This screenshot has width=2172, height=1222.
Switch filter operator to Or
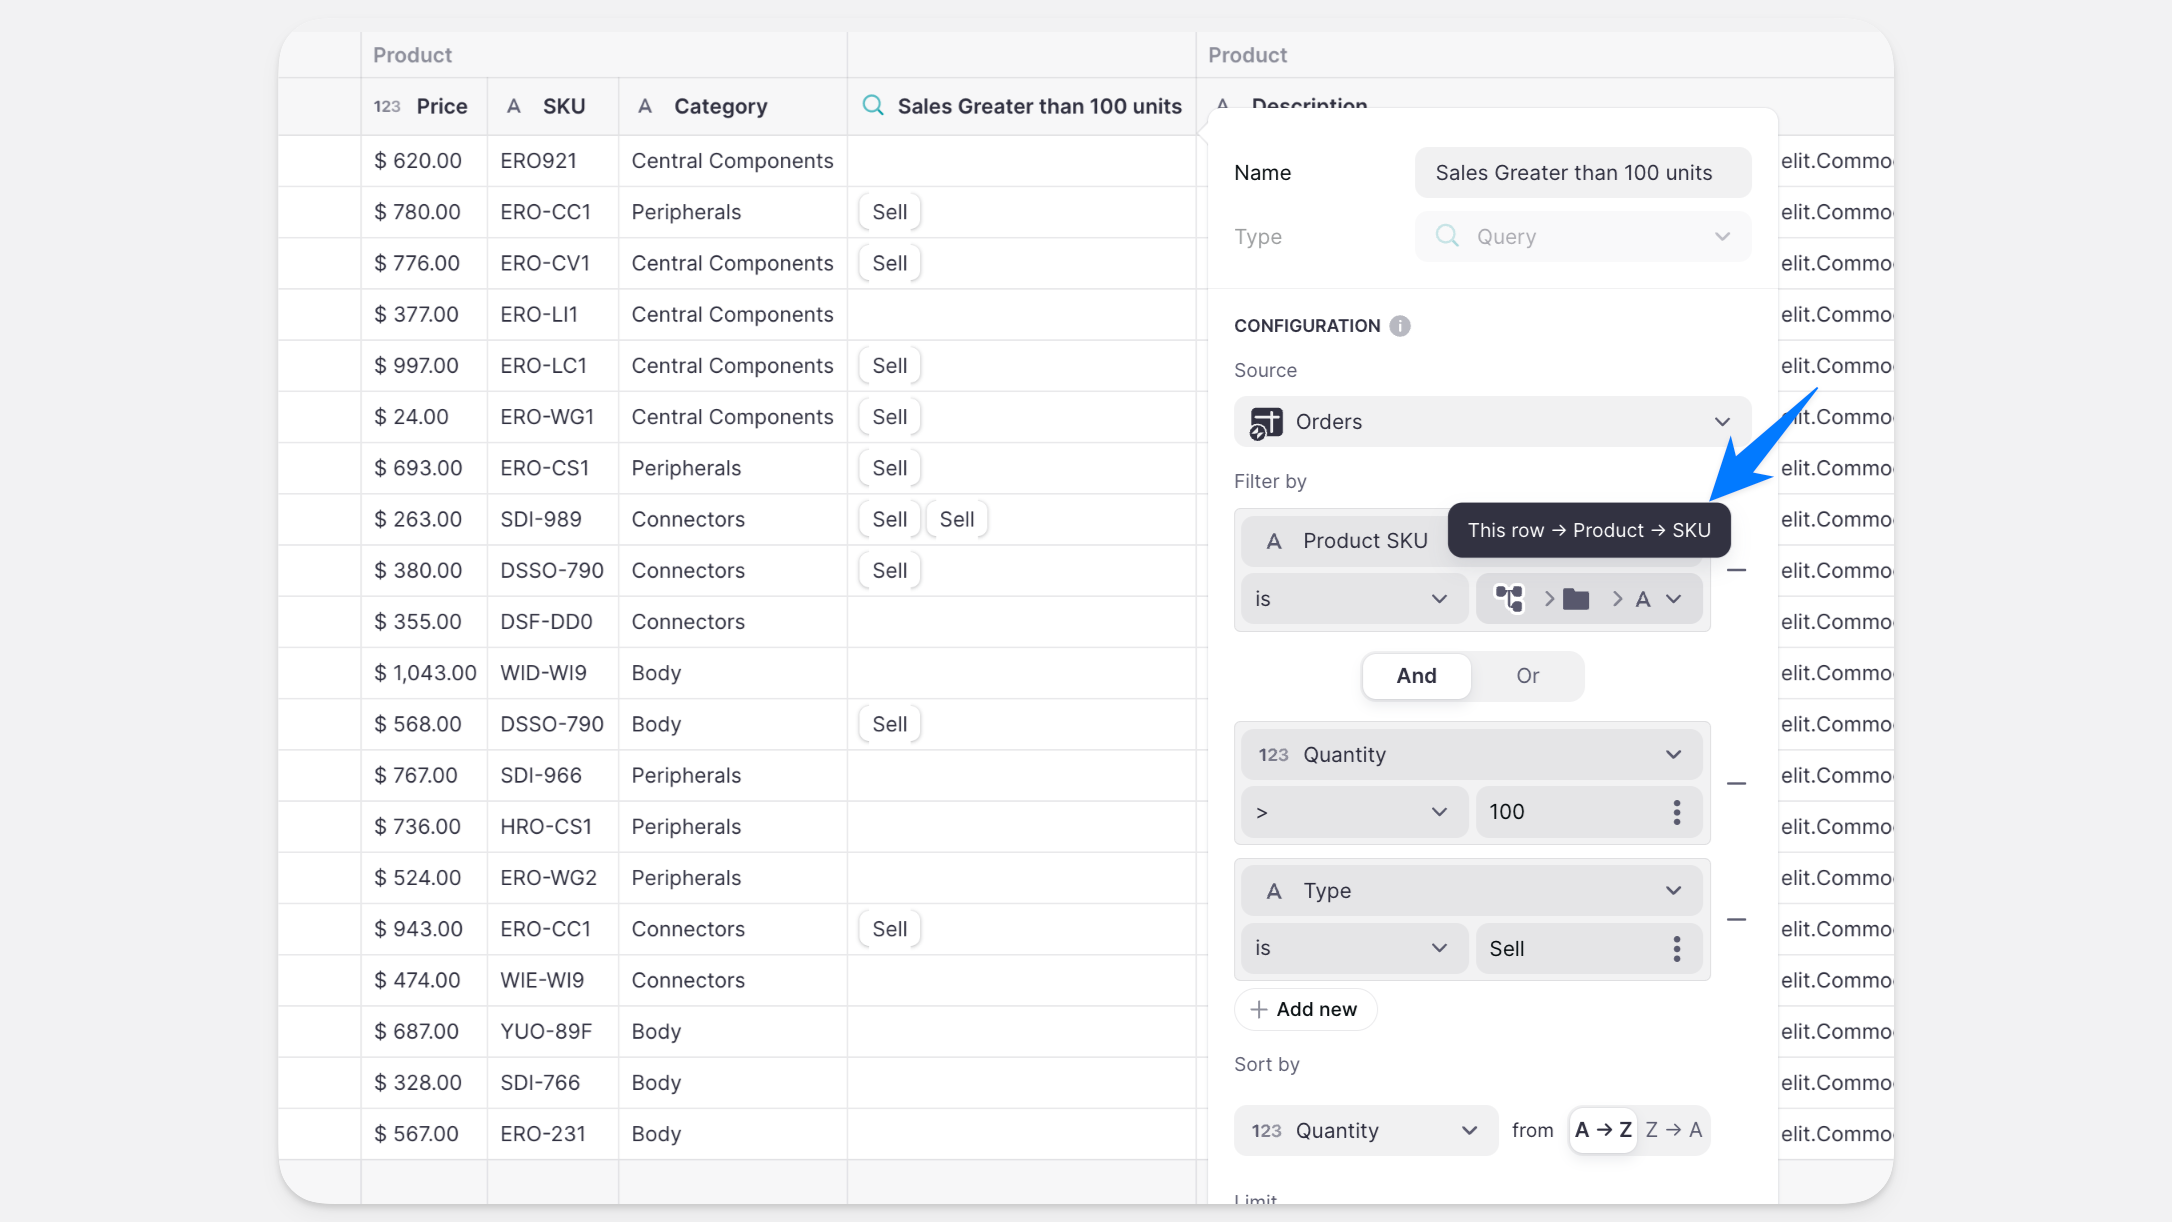pos(1527,676)
